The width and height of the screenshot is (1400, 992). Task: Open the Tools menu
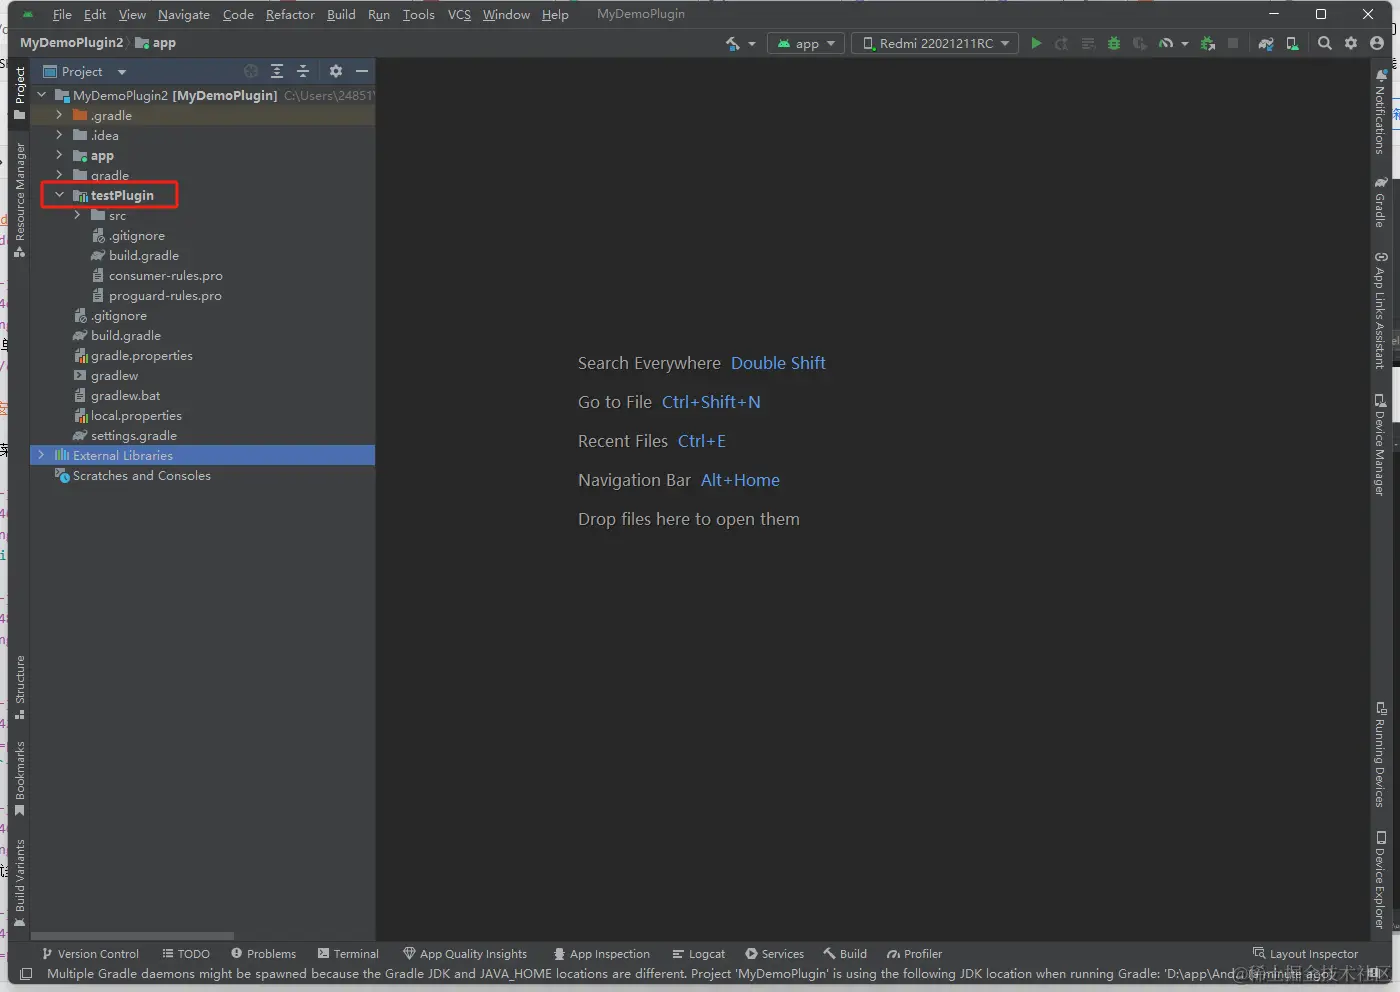[x=418, y=14]
